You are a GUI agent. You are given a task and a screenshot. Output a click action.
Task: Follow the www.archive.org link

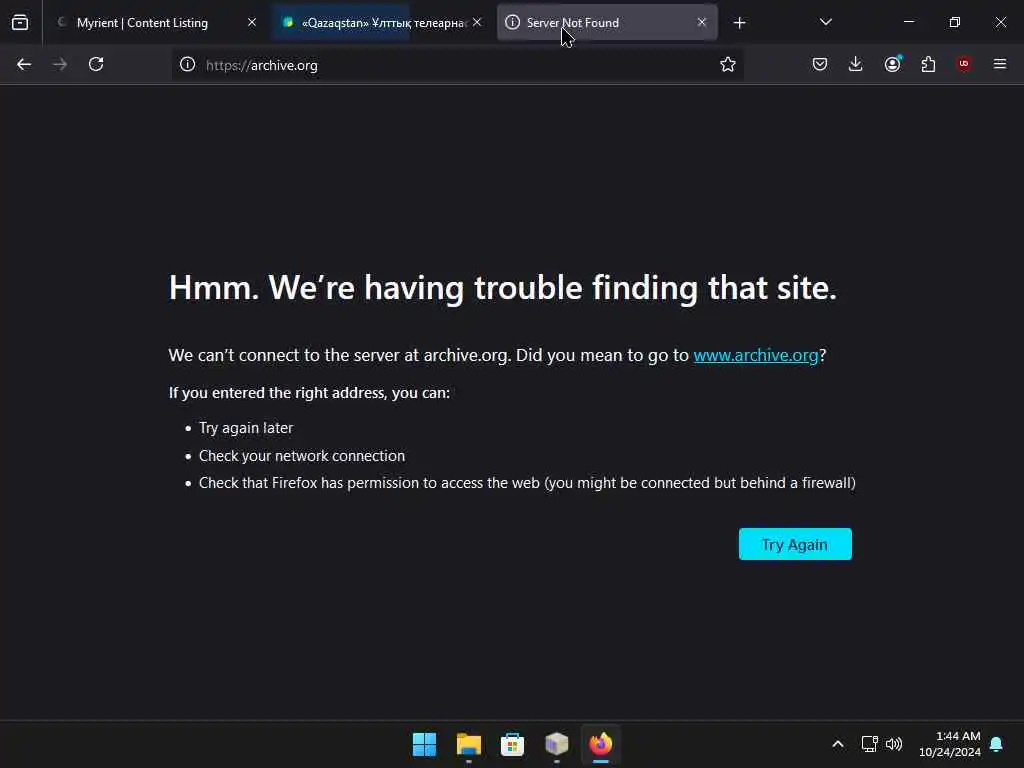(756, 355)
